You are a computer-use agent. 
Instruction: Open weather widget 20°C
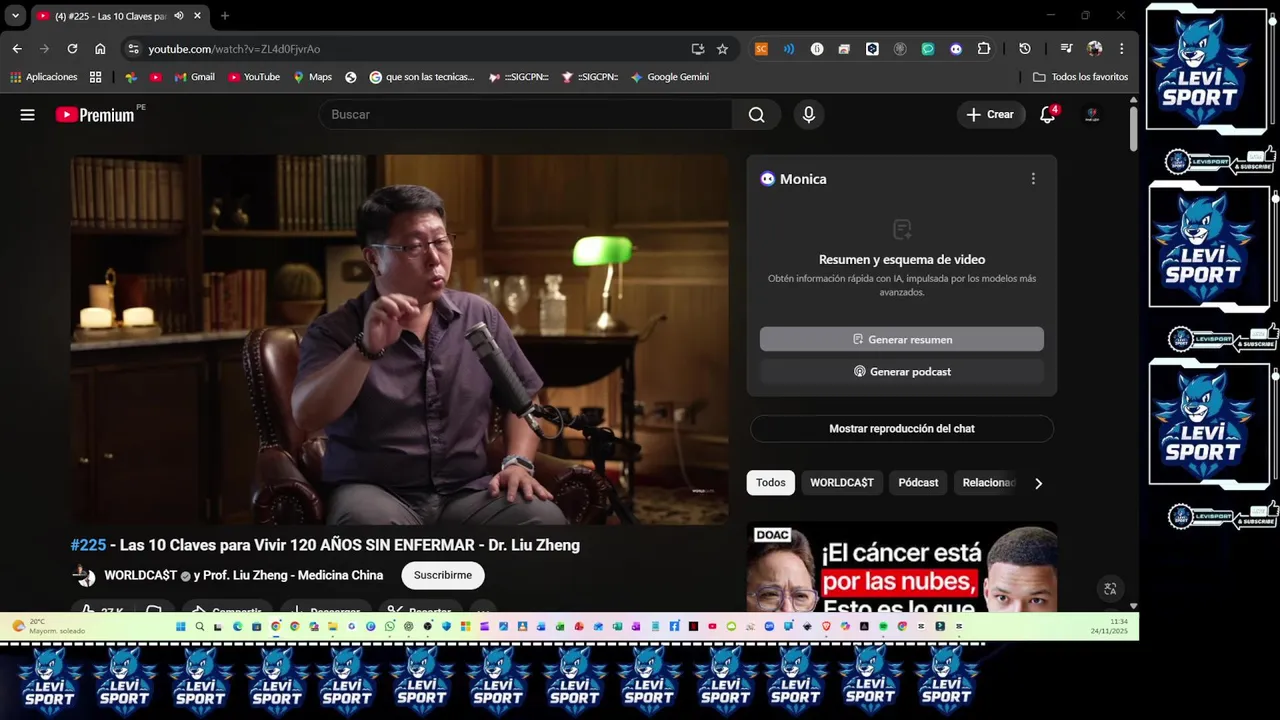(x=48, y=627)
